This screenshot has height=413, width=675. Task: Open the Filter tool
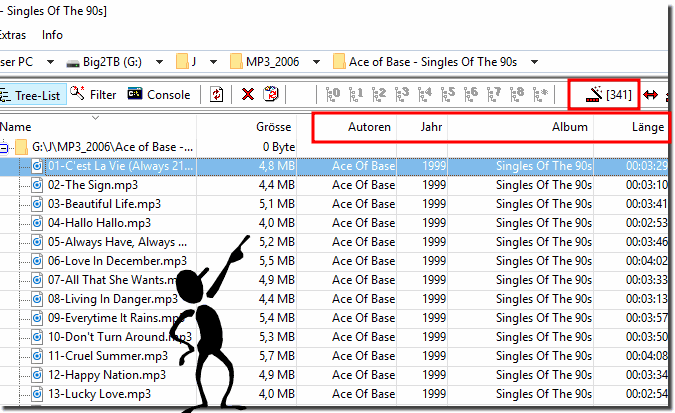click(93, 94)
